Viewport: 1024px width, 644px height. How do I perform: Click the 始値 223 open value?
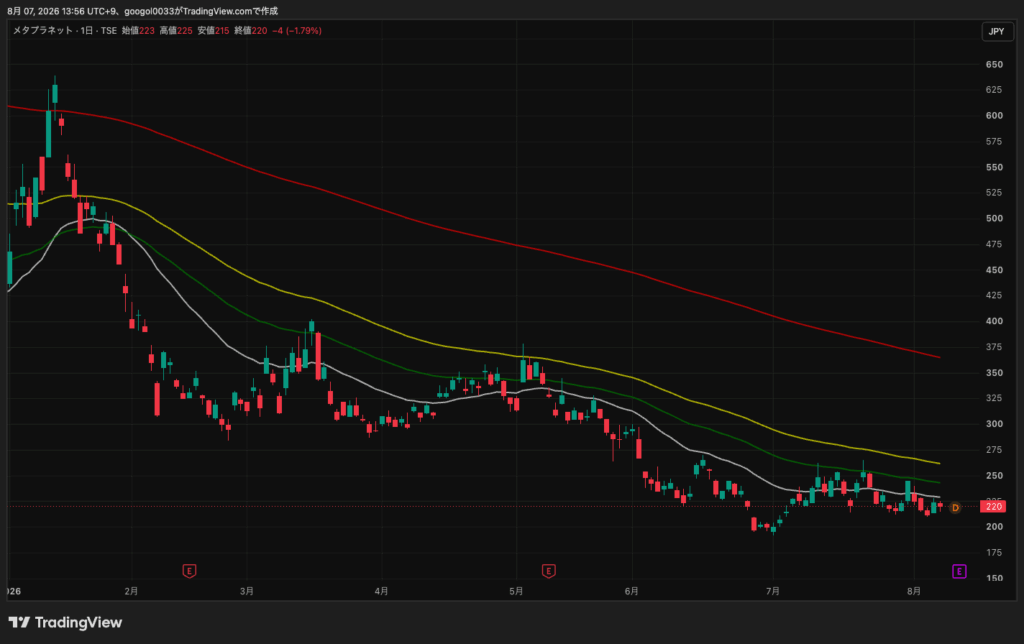138,31
